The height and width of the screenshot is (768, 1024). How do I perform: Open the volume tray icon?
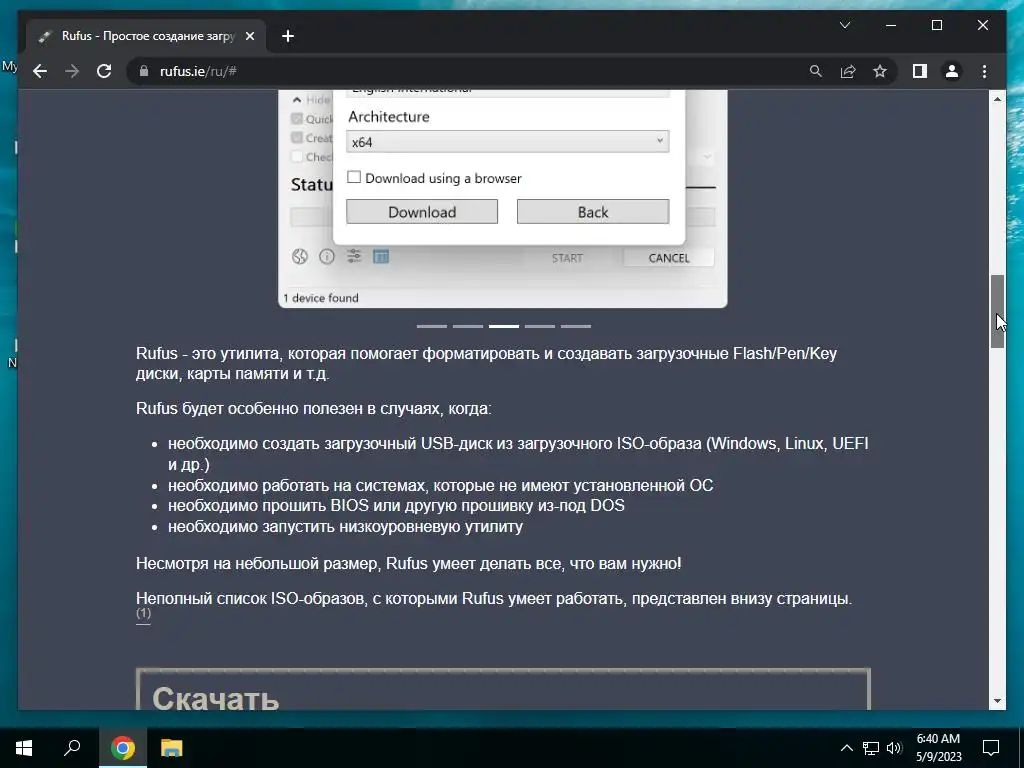click(x=894, y=748)
